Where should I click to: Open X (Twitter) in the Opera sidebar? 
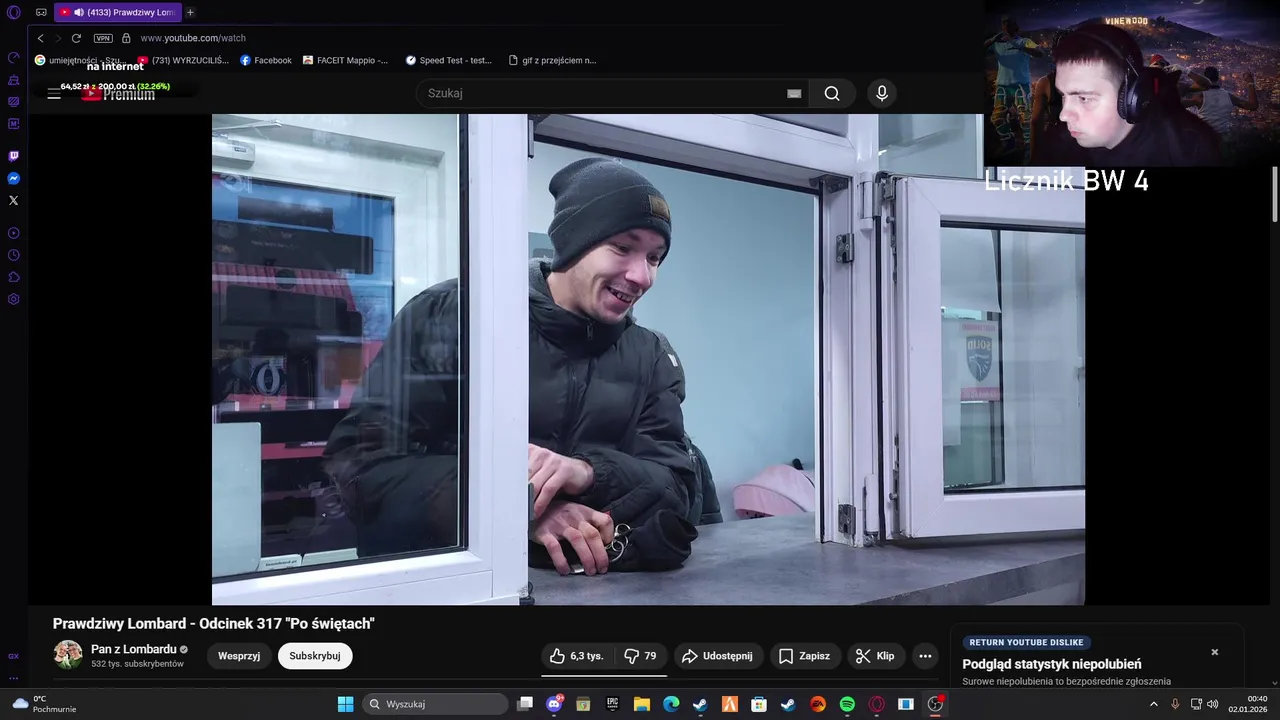[x=14, y=200]
